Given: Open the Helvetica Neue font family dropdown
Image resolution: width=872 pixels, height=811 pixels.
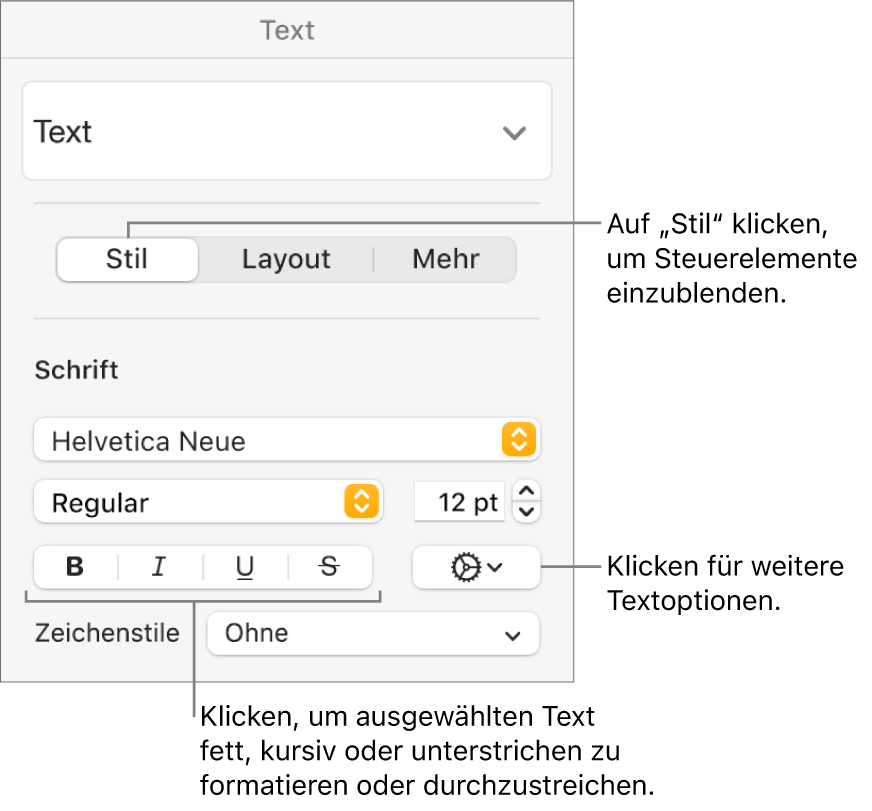Looking at the screenshot, I should (270, 440).
